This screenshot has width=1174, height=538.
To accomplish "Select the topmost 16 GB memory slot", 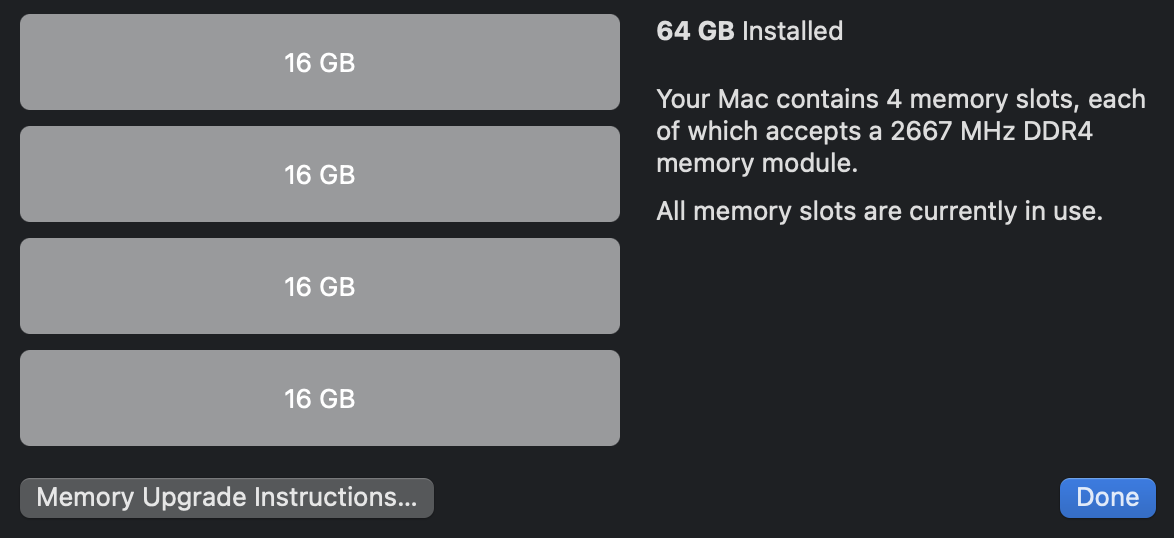I will (319, 62).
